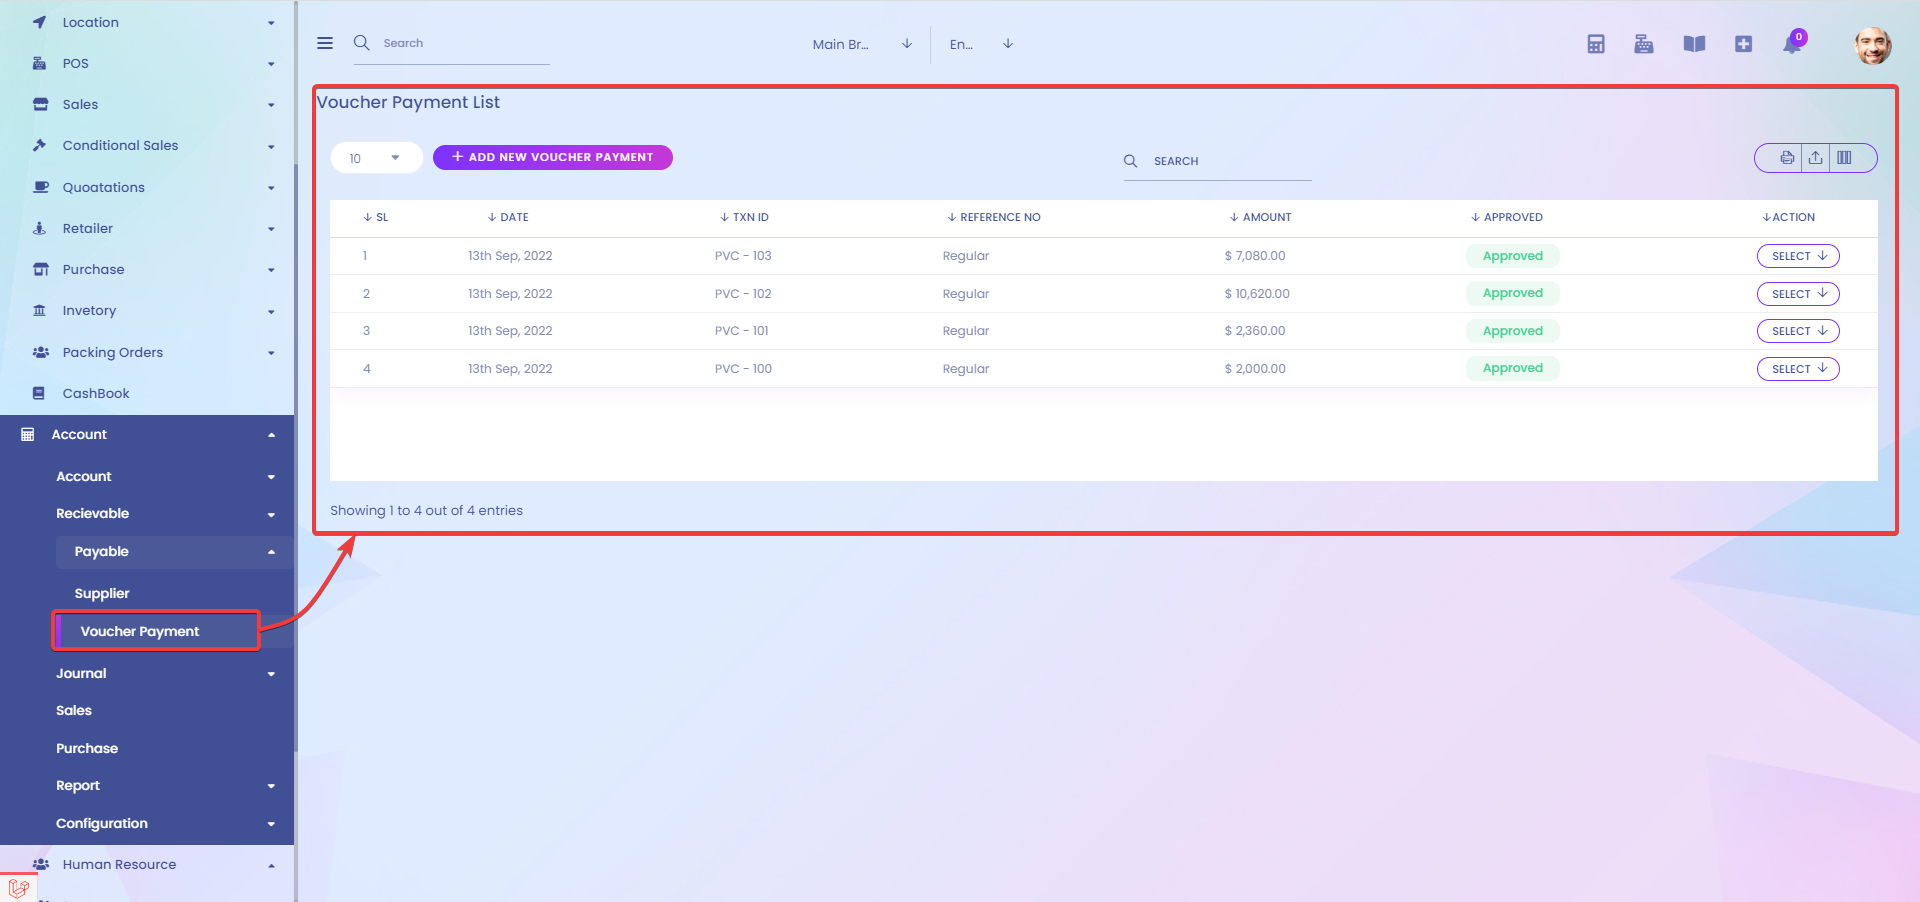Expand the Journal submenu caret

[271, 674]
